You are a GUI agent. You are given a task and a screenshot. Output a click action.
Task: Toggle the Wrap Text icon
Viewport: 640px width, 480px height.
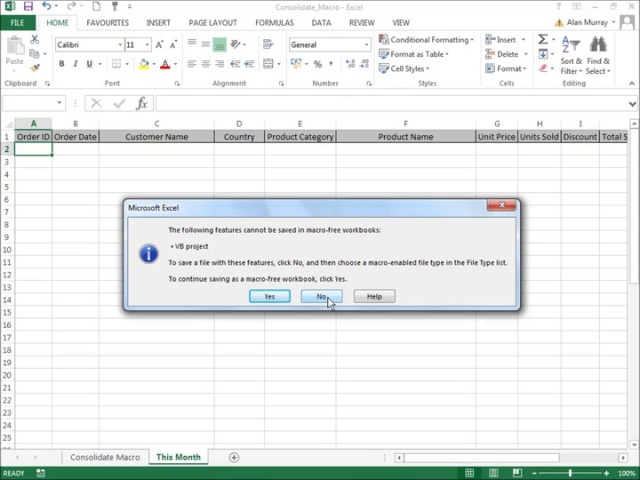pos(268,44)
